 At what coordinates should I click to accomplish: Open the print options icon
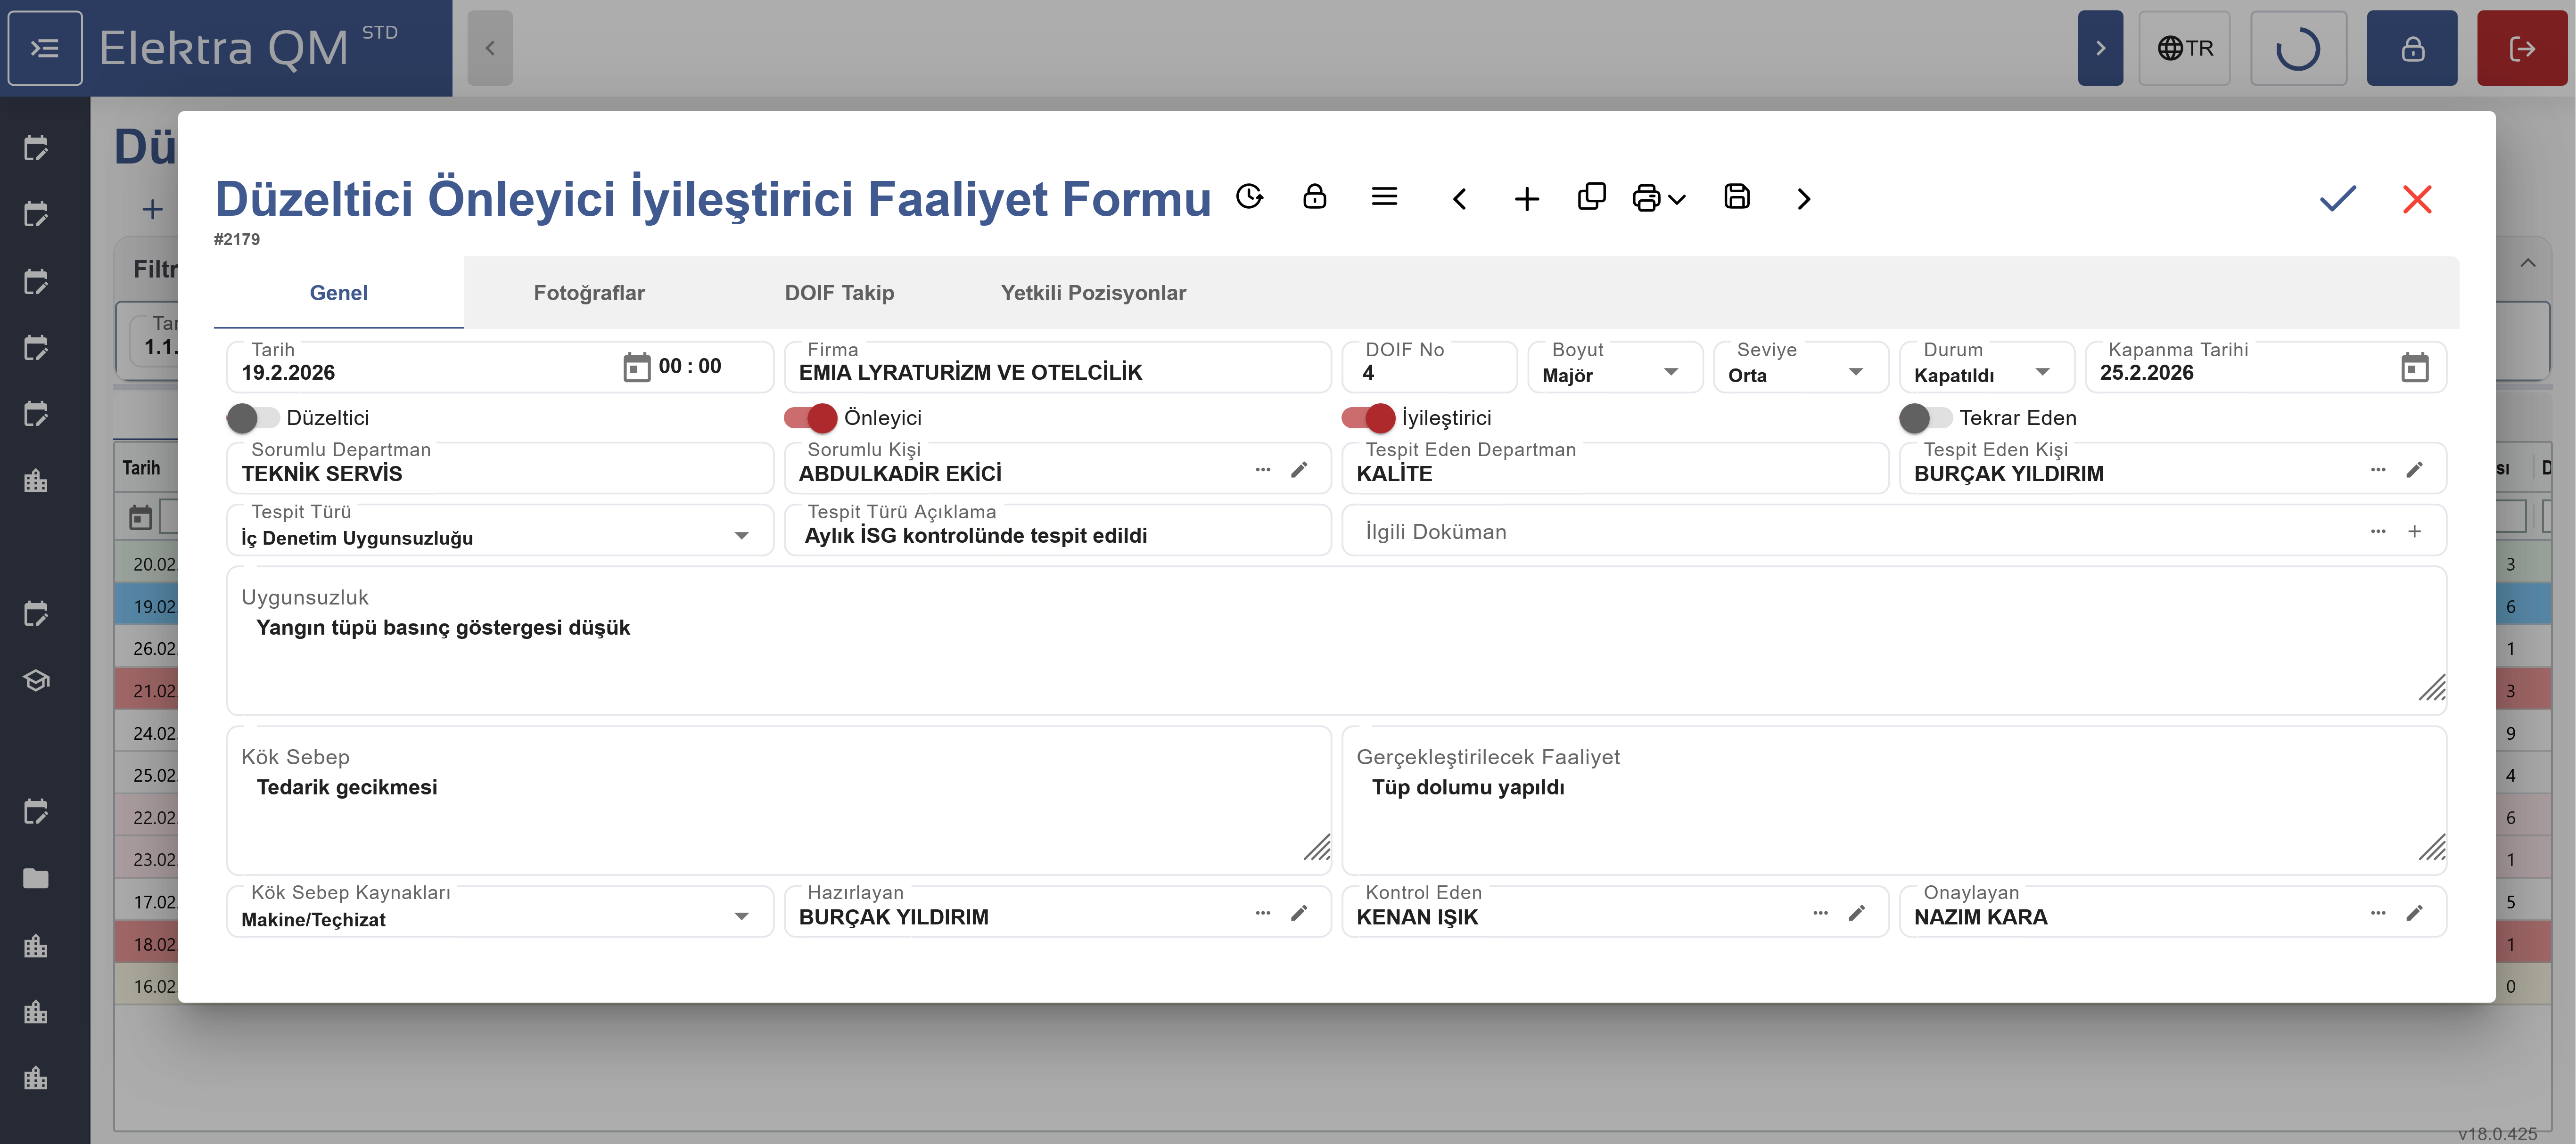tap(1658, 198)
